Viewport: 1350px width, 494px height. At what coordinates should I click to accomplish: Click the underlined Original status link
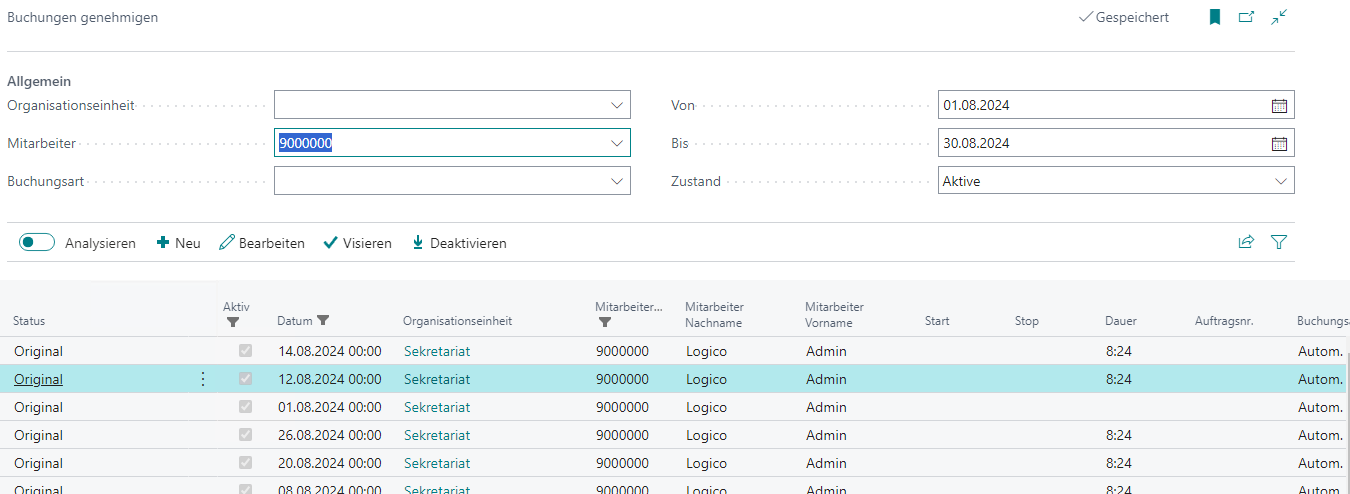[38, 379]
